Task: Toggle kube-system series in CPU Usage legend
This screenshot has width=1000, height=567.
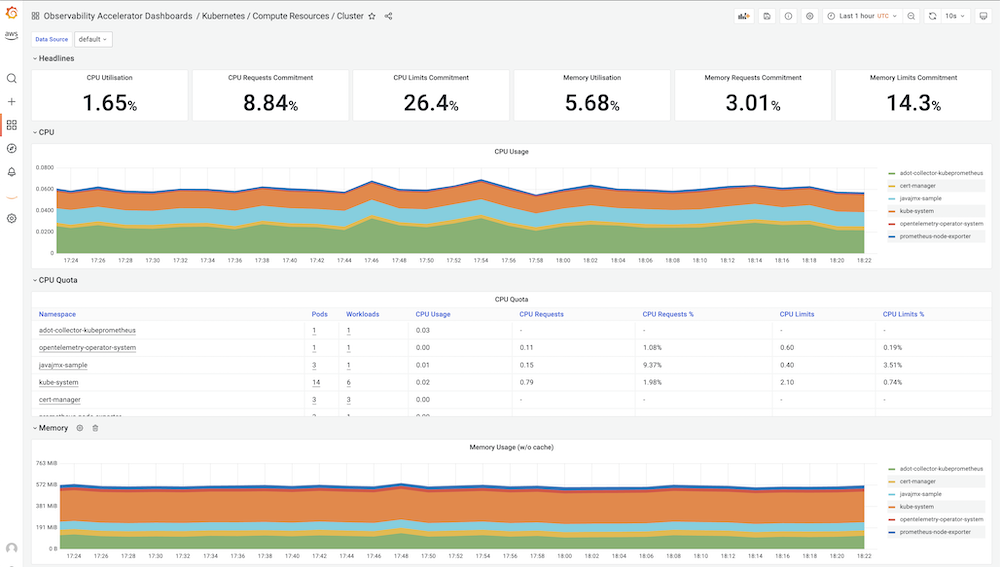Action: tap(916, 211)
